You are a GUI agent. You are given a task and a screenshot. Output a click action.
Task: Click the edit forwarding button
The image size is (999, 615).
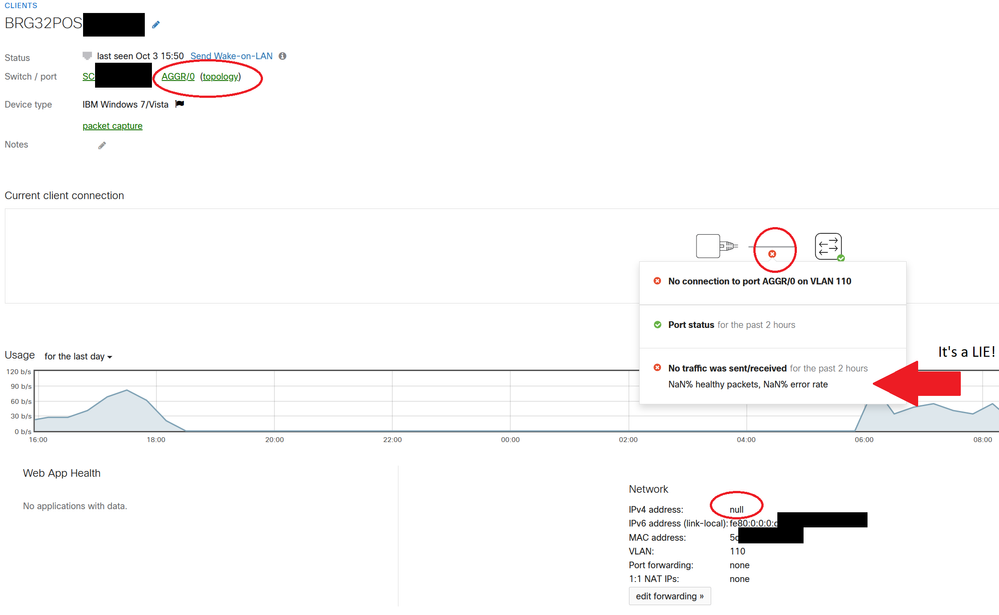669,596
